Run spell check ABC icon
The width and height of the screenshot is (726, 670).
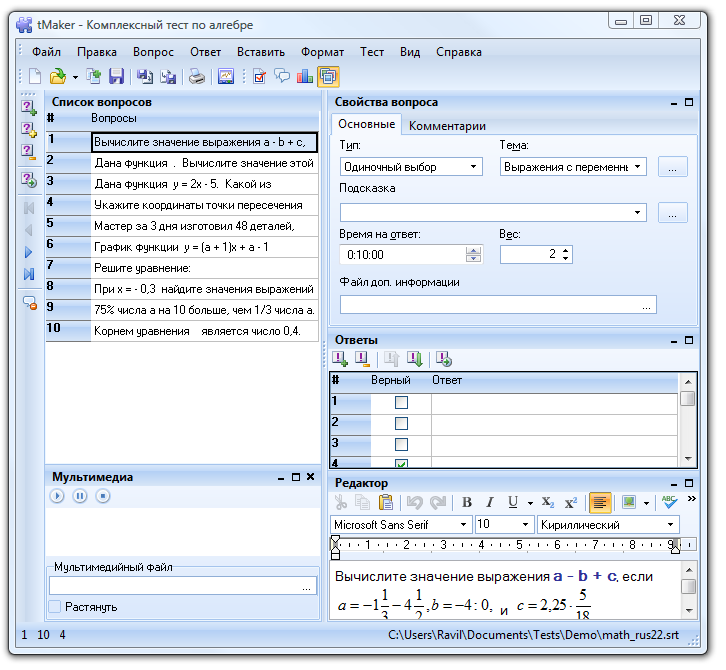669,502
